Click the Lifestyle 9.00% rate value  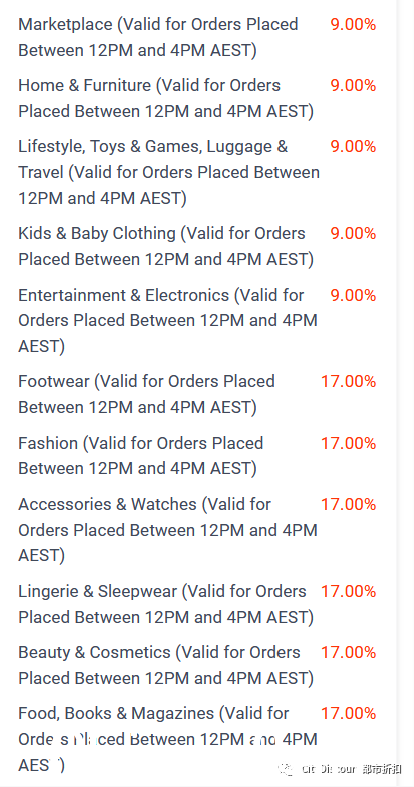[353, 147]
